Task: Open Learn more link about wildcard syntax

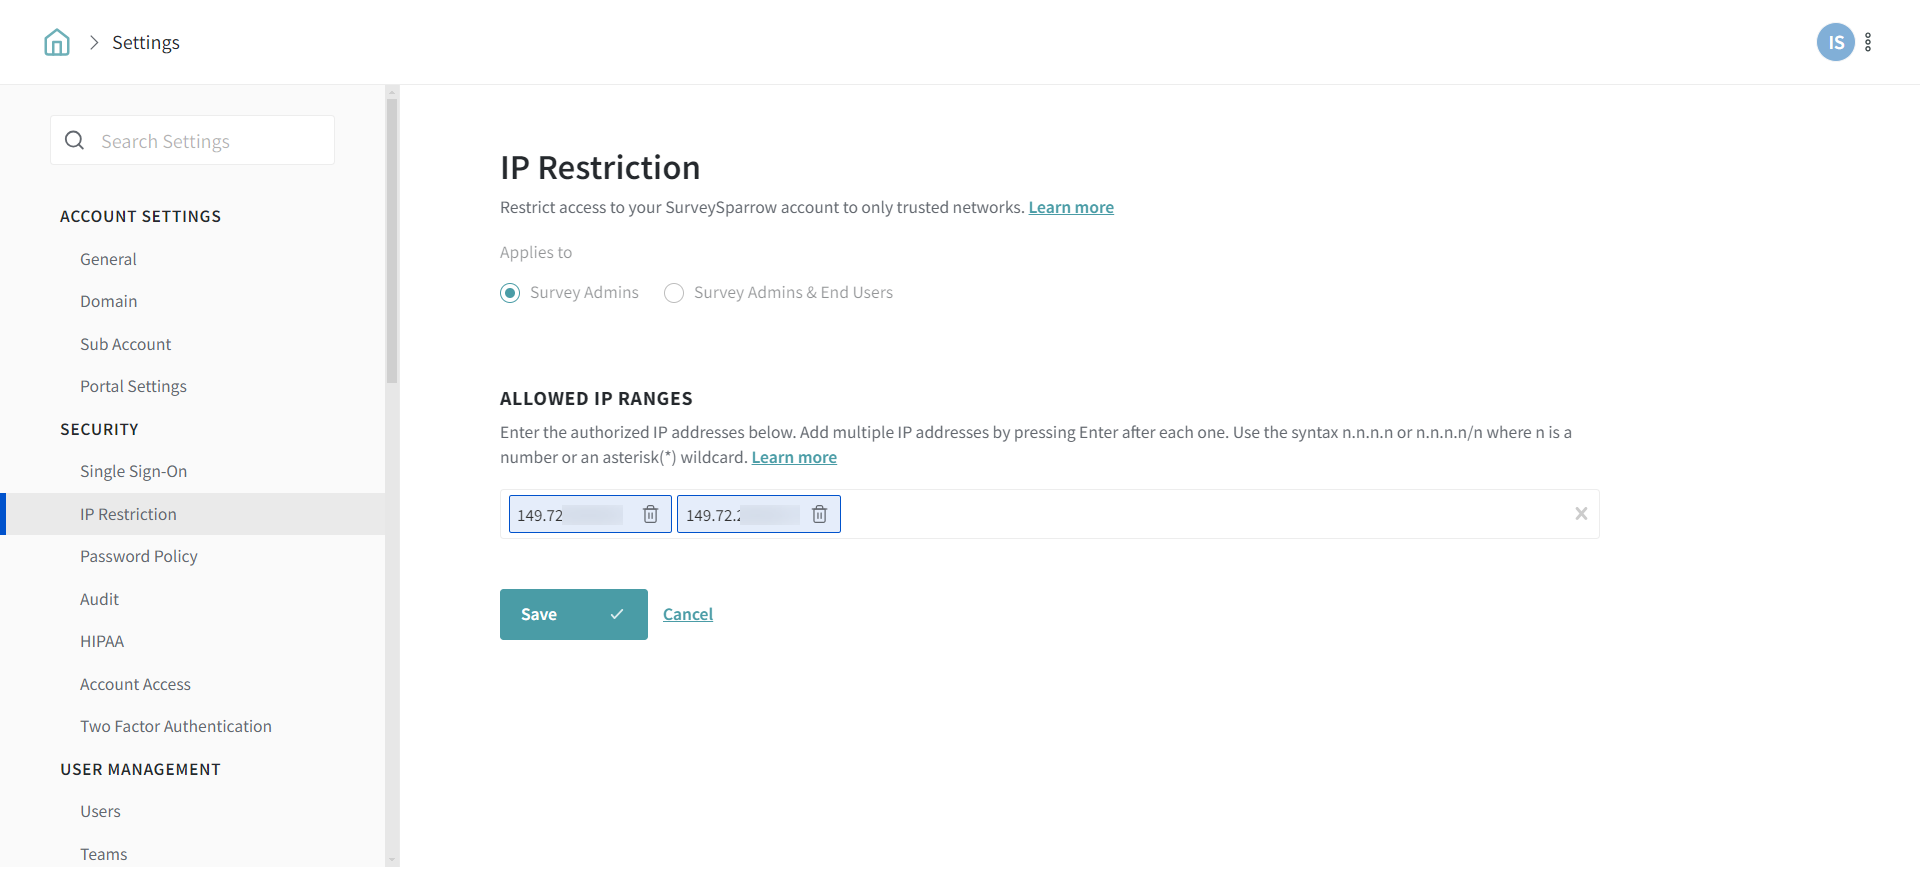Action: click(x=794, y=458)
